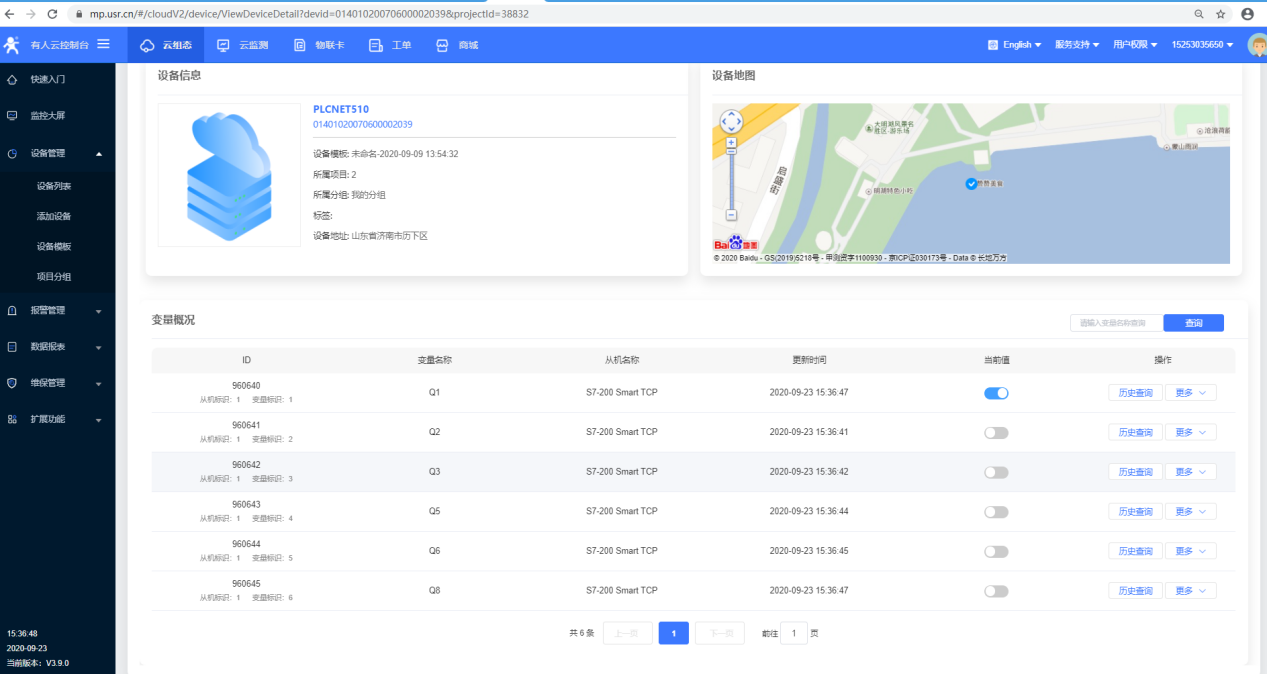Image resolution: width=1267 pixels, height=674 pixels.
Task: Click the map pan control icon
Action: 731,122
